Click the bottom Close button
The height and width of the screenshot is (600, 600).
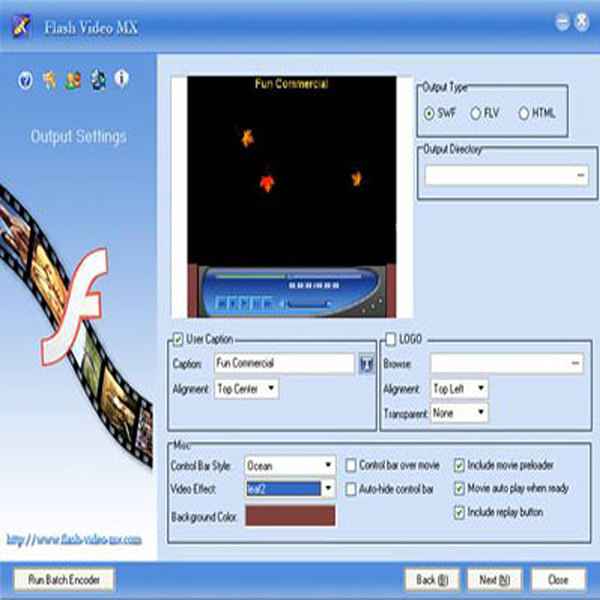558,580
